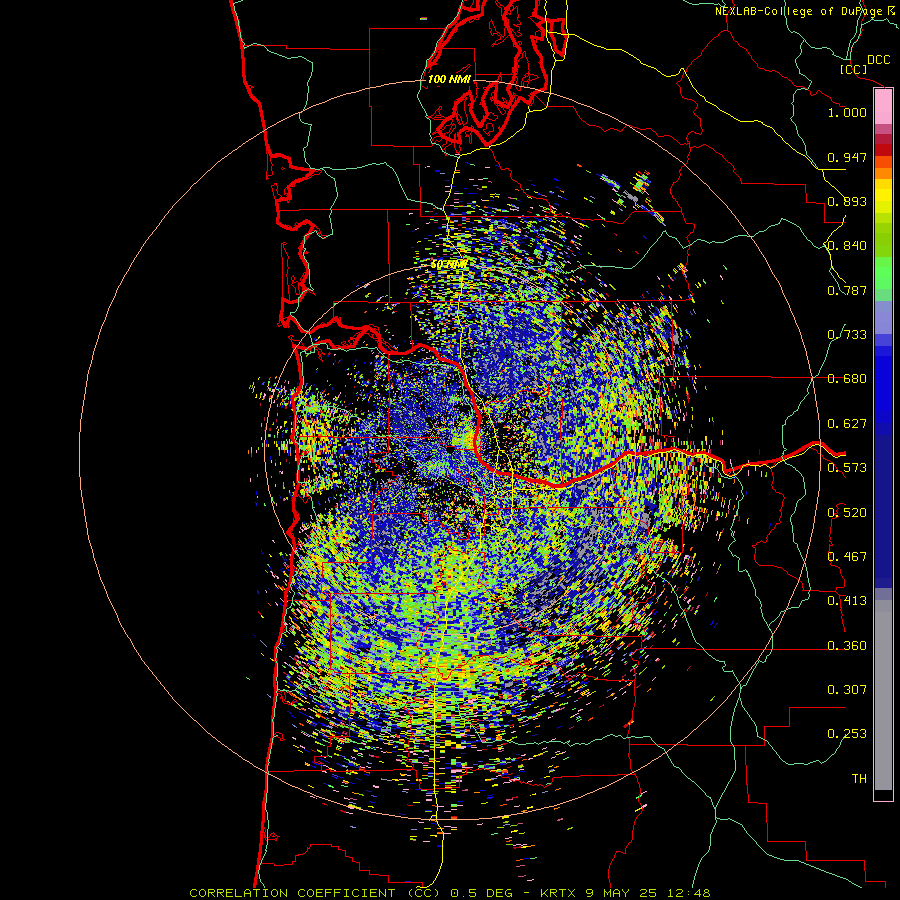Click the 0.520 legend value
Image resolution: width=900 pixels, height=900 pixels.
[847, 513]
